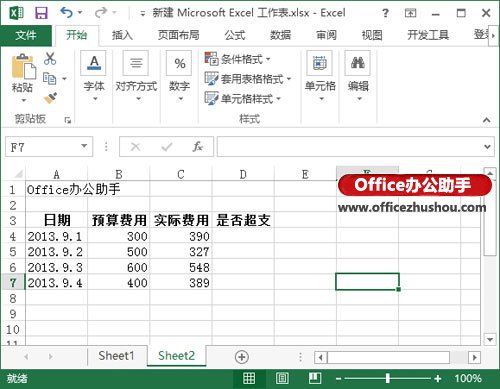This screenshot has height=389, width=500.
Task: Click the vertical scrollbar down arrow
Action: [x=490, y=340]
